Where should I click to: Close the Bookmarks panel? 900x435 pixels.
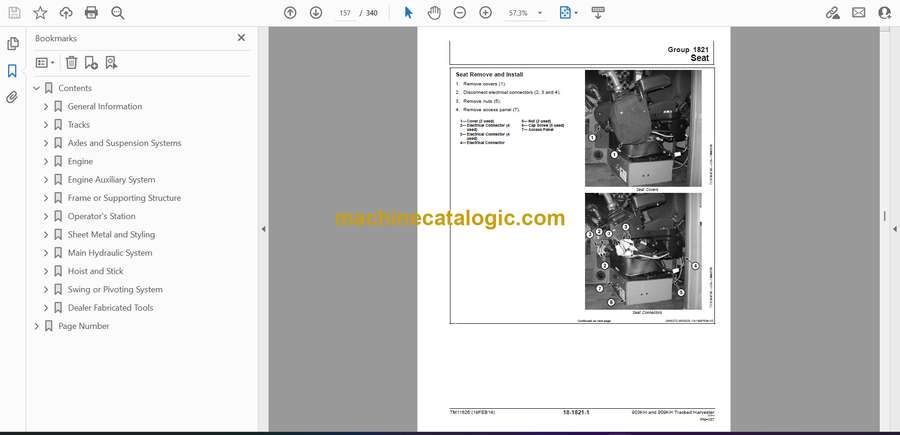241,37
